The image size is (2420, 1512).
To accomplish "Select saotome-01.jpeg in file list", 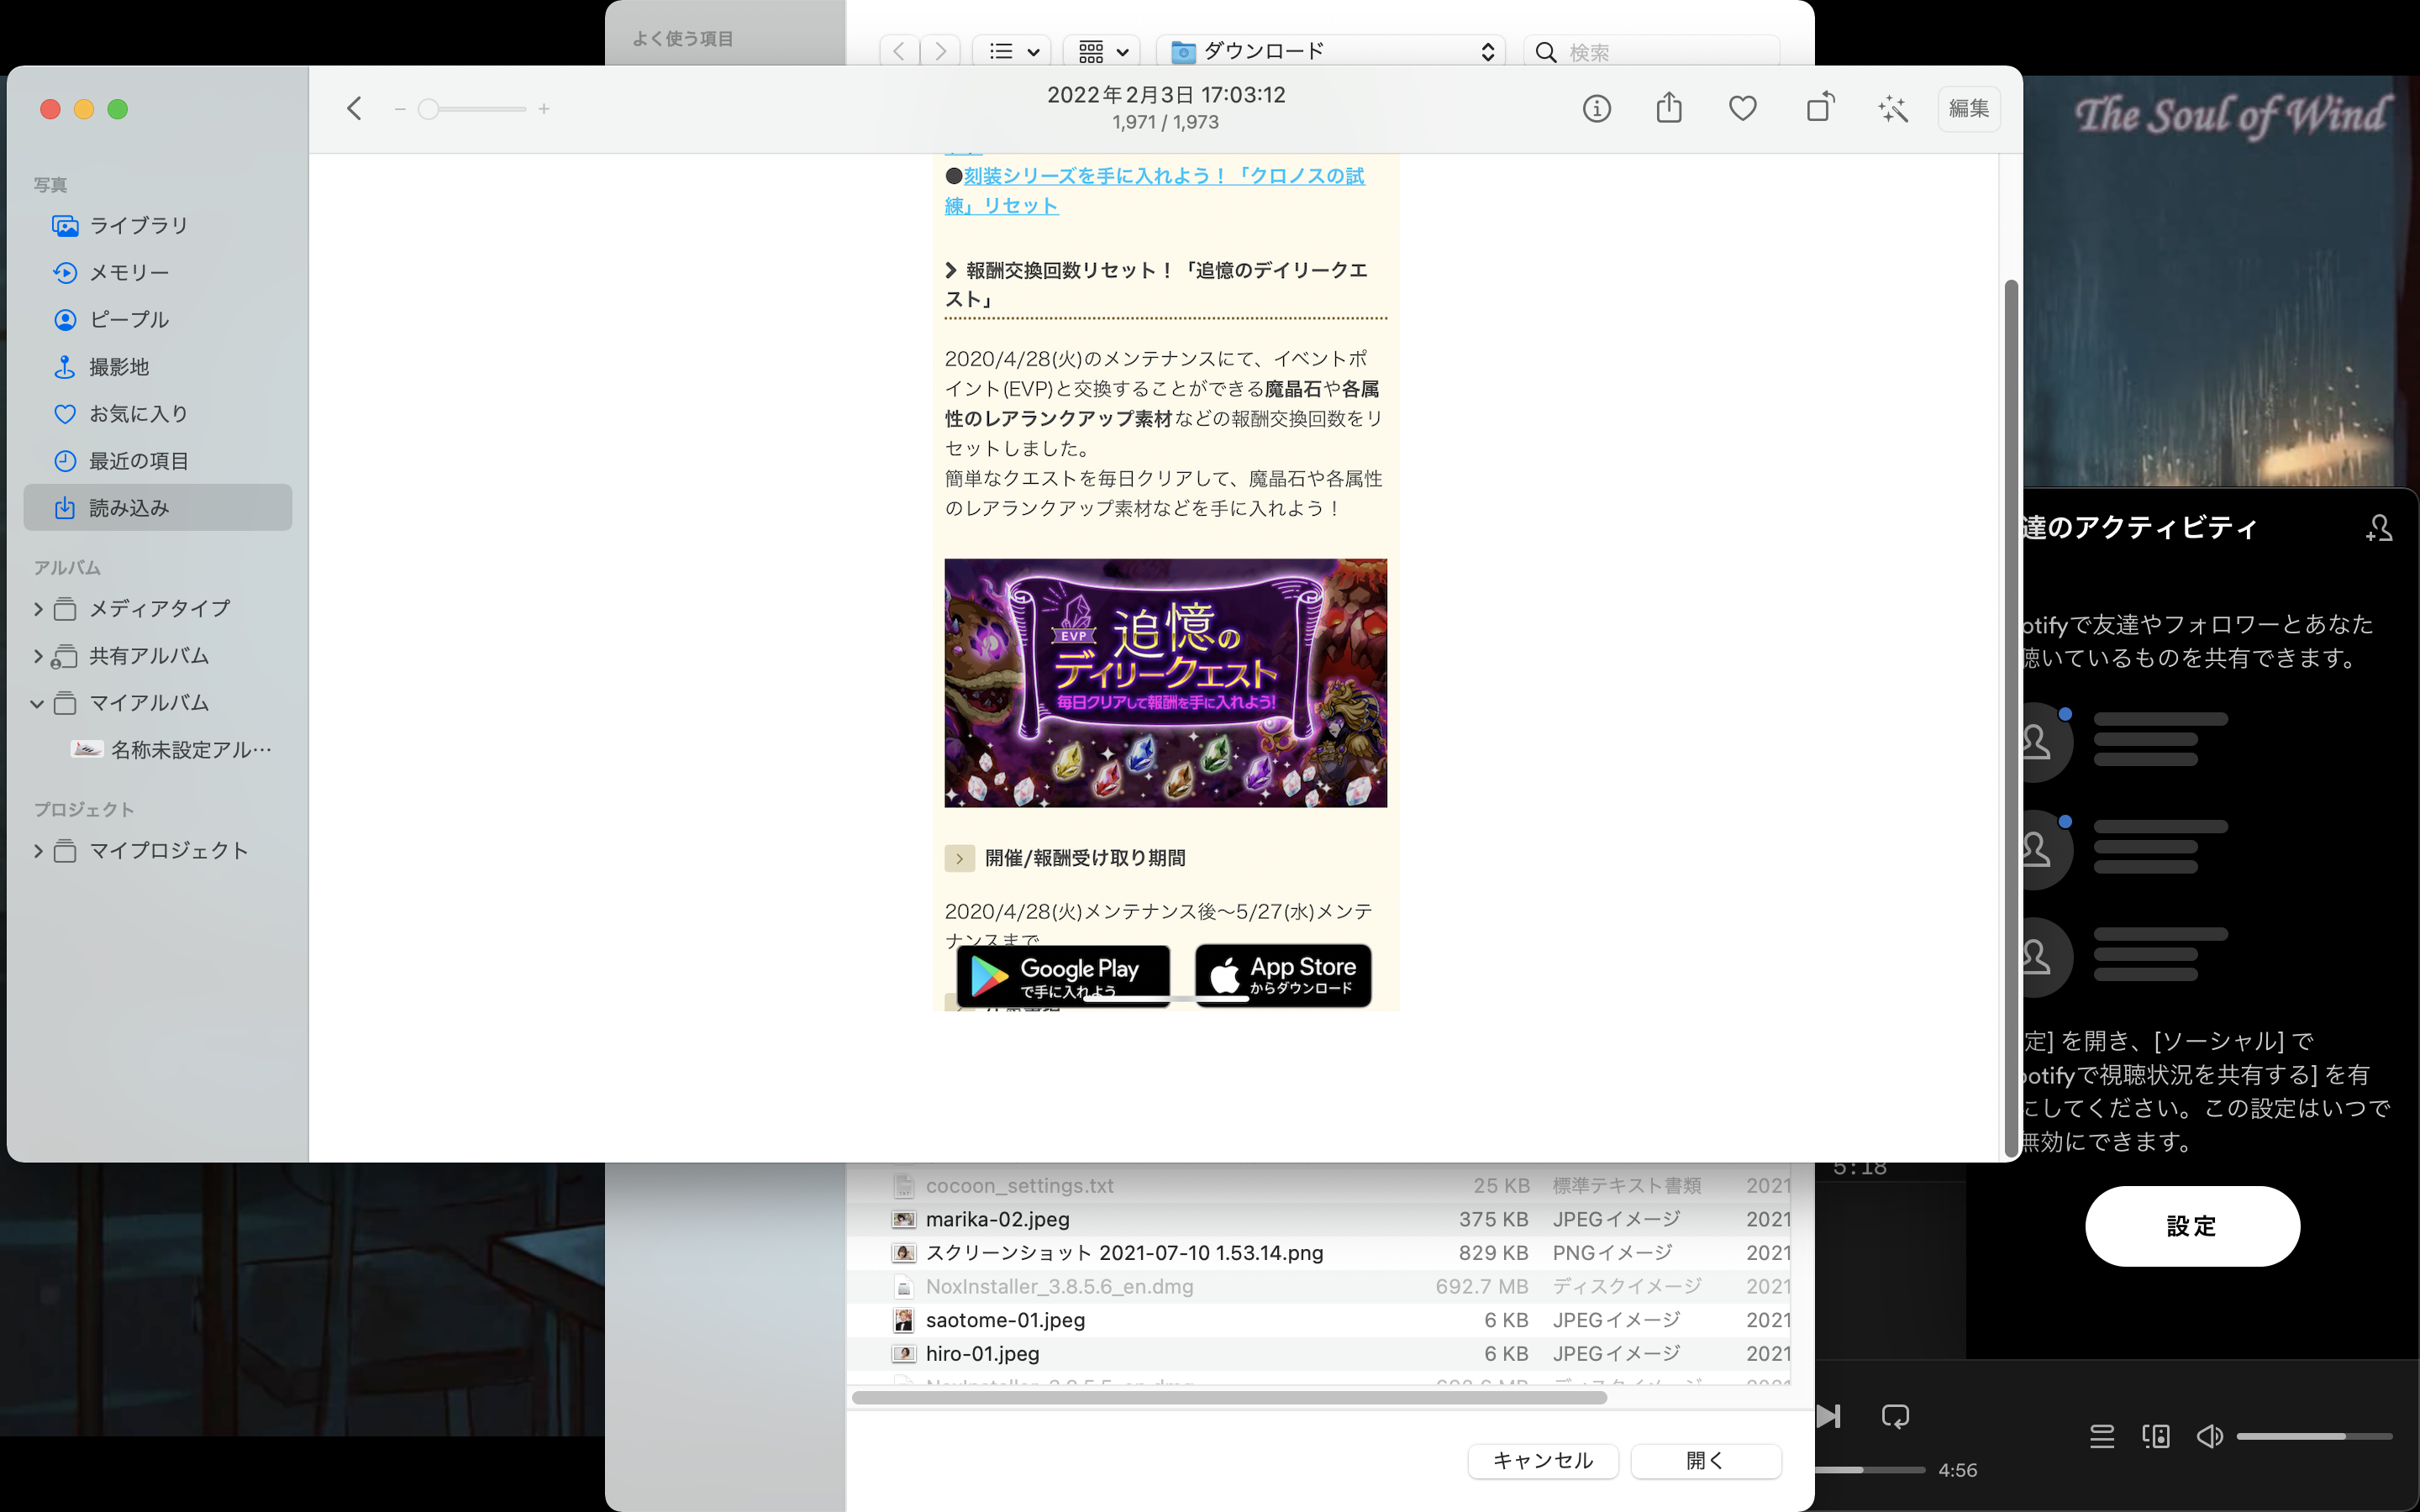I will (x=1320, y=1320).
